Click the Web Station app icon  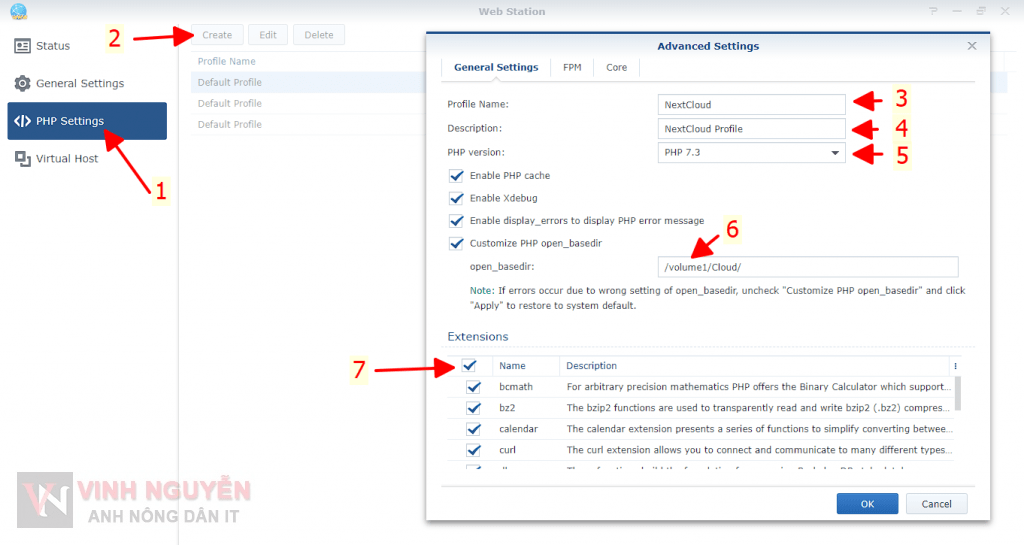click(x=18, y=12)
